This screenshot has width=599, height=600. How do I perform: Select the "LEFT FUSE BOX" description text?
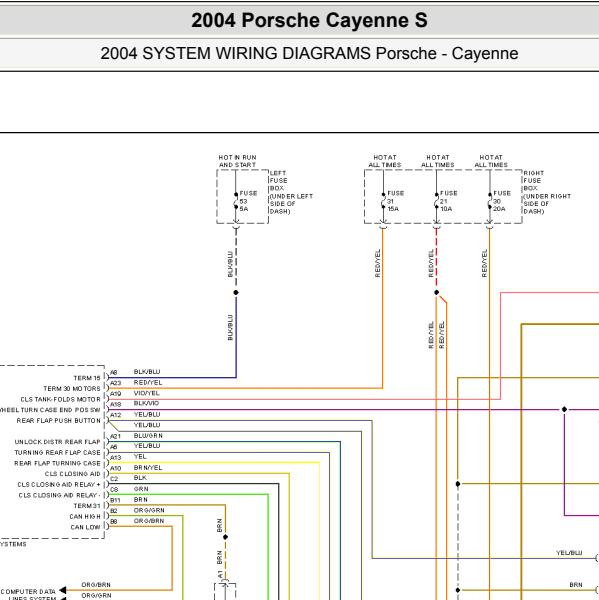(x=292, y=192)
